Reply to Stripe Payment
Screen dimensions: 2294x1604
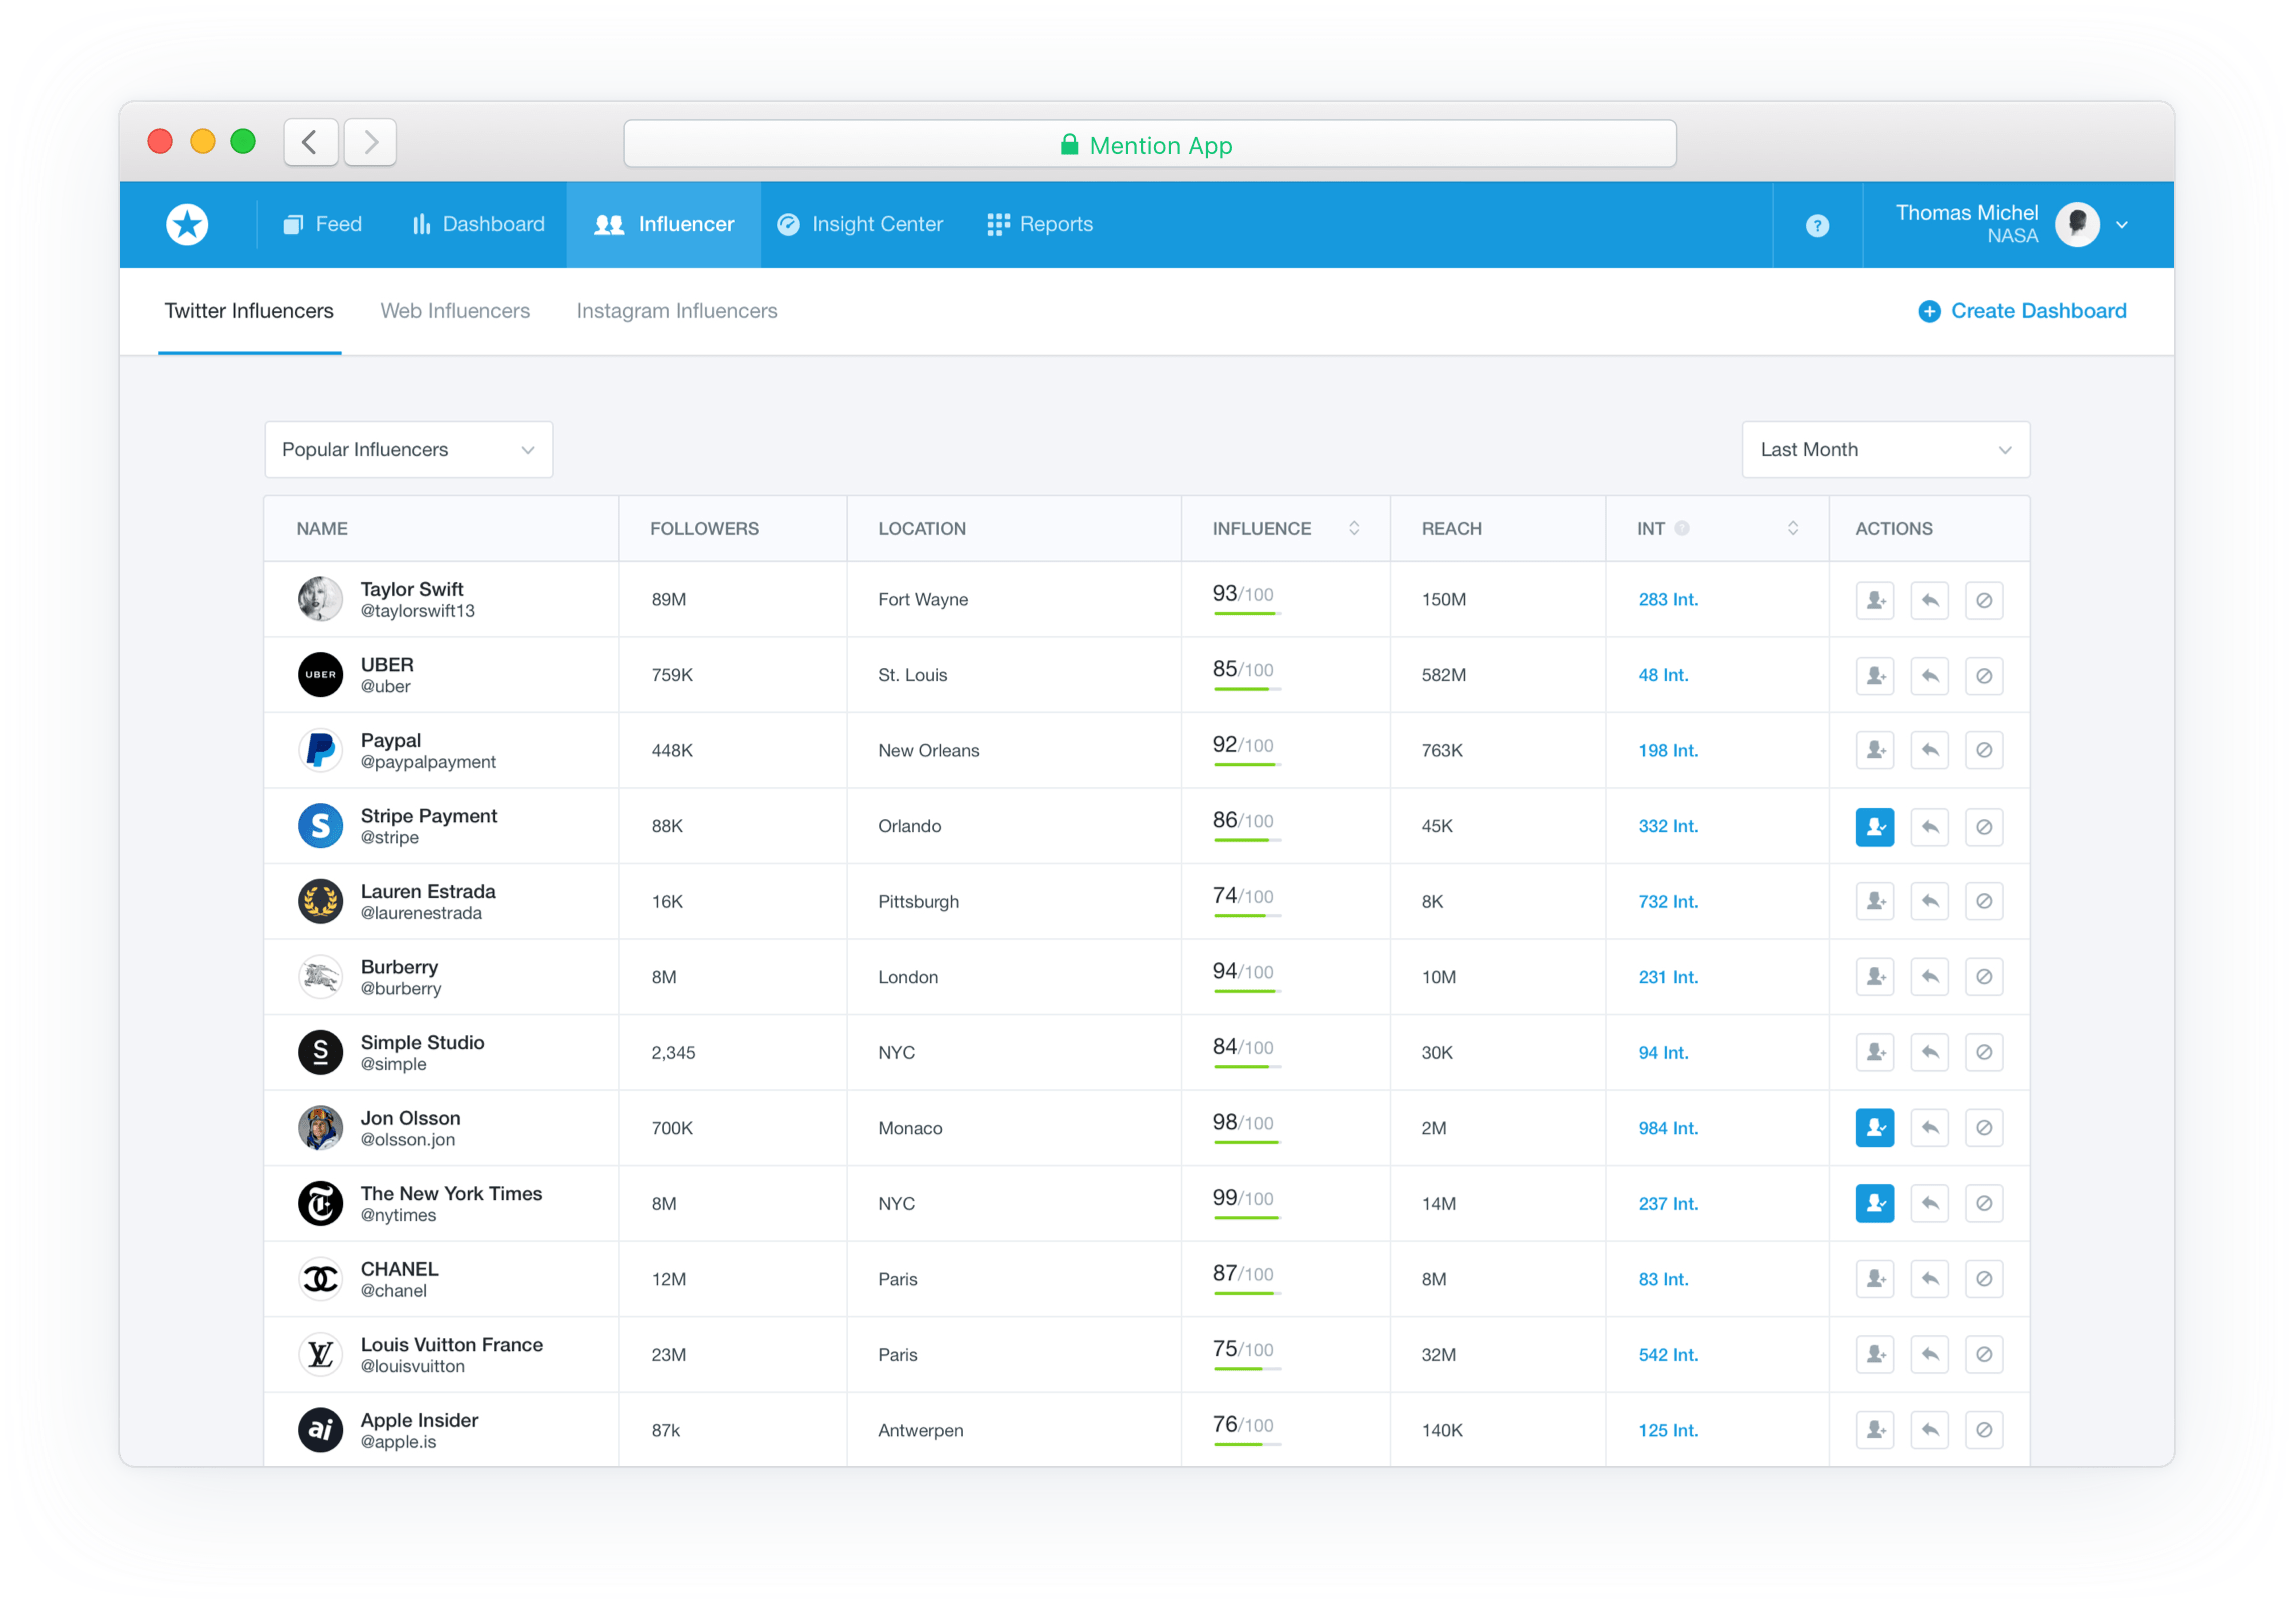coord(1929,827)
